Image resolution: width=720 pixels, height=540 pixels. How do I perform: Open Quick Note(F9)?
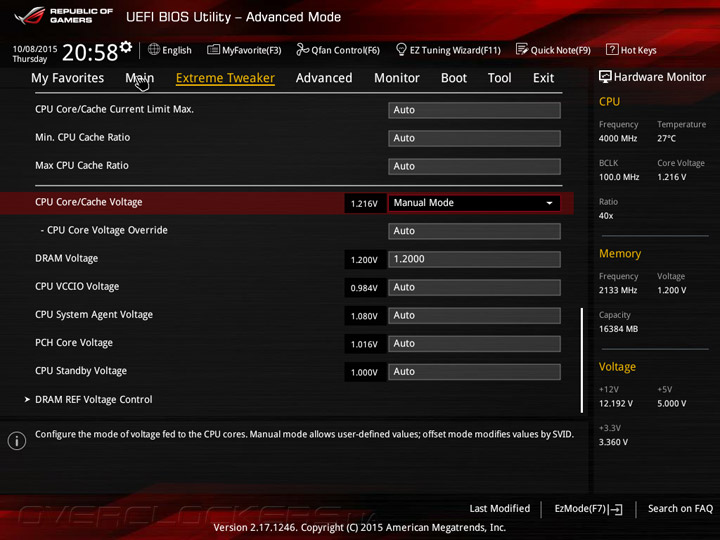tap(561, 50)
